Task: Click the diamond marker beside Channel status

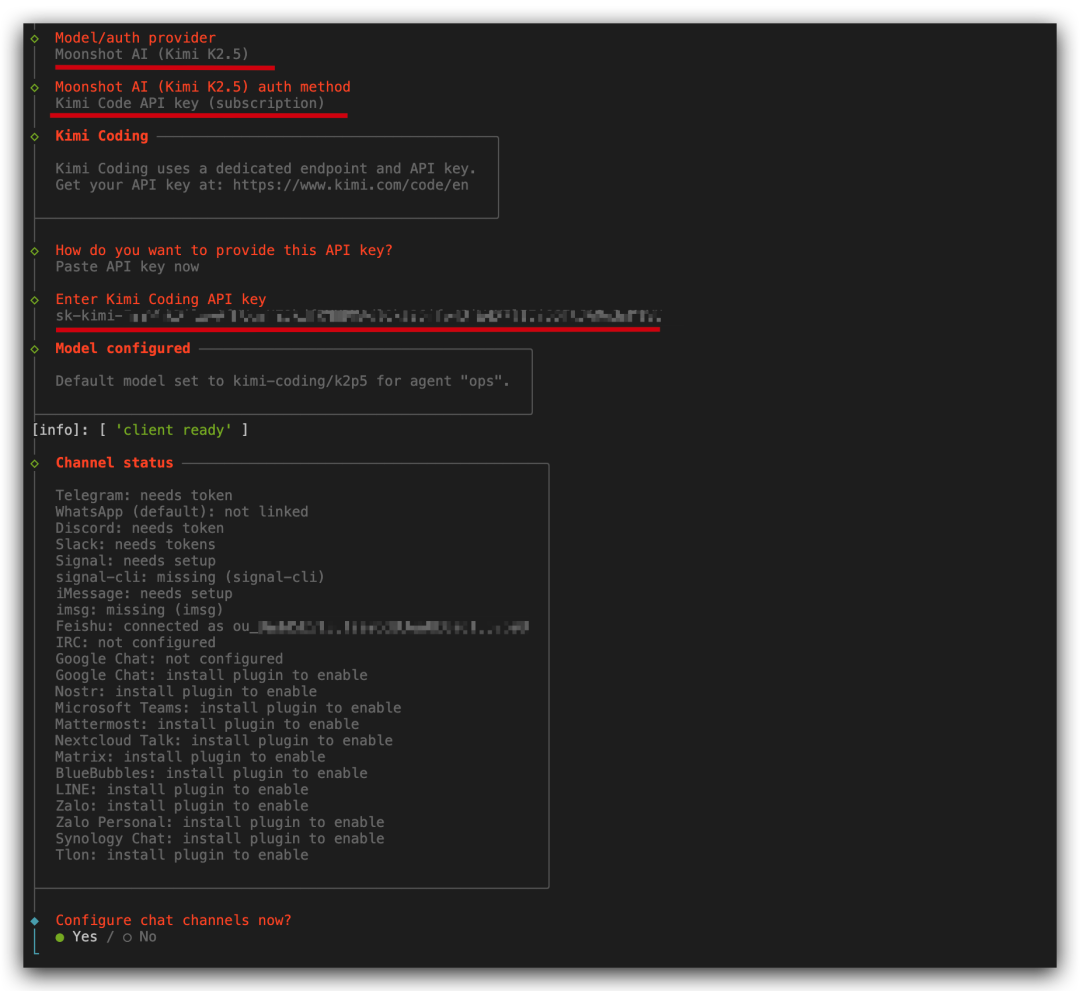Action: (35, 463)
